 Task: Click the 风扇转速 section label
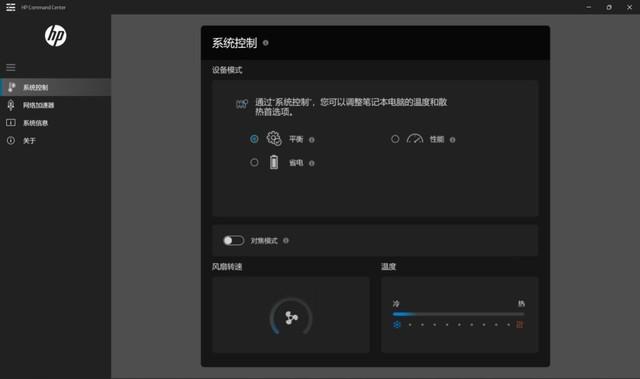[x=227, y=267]
